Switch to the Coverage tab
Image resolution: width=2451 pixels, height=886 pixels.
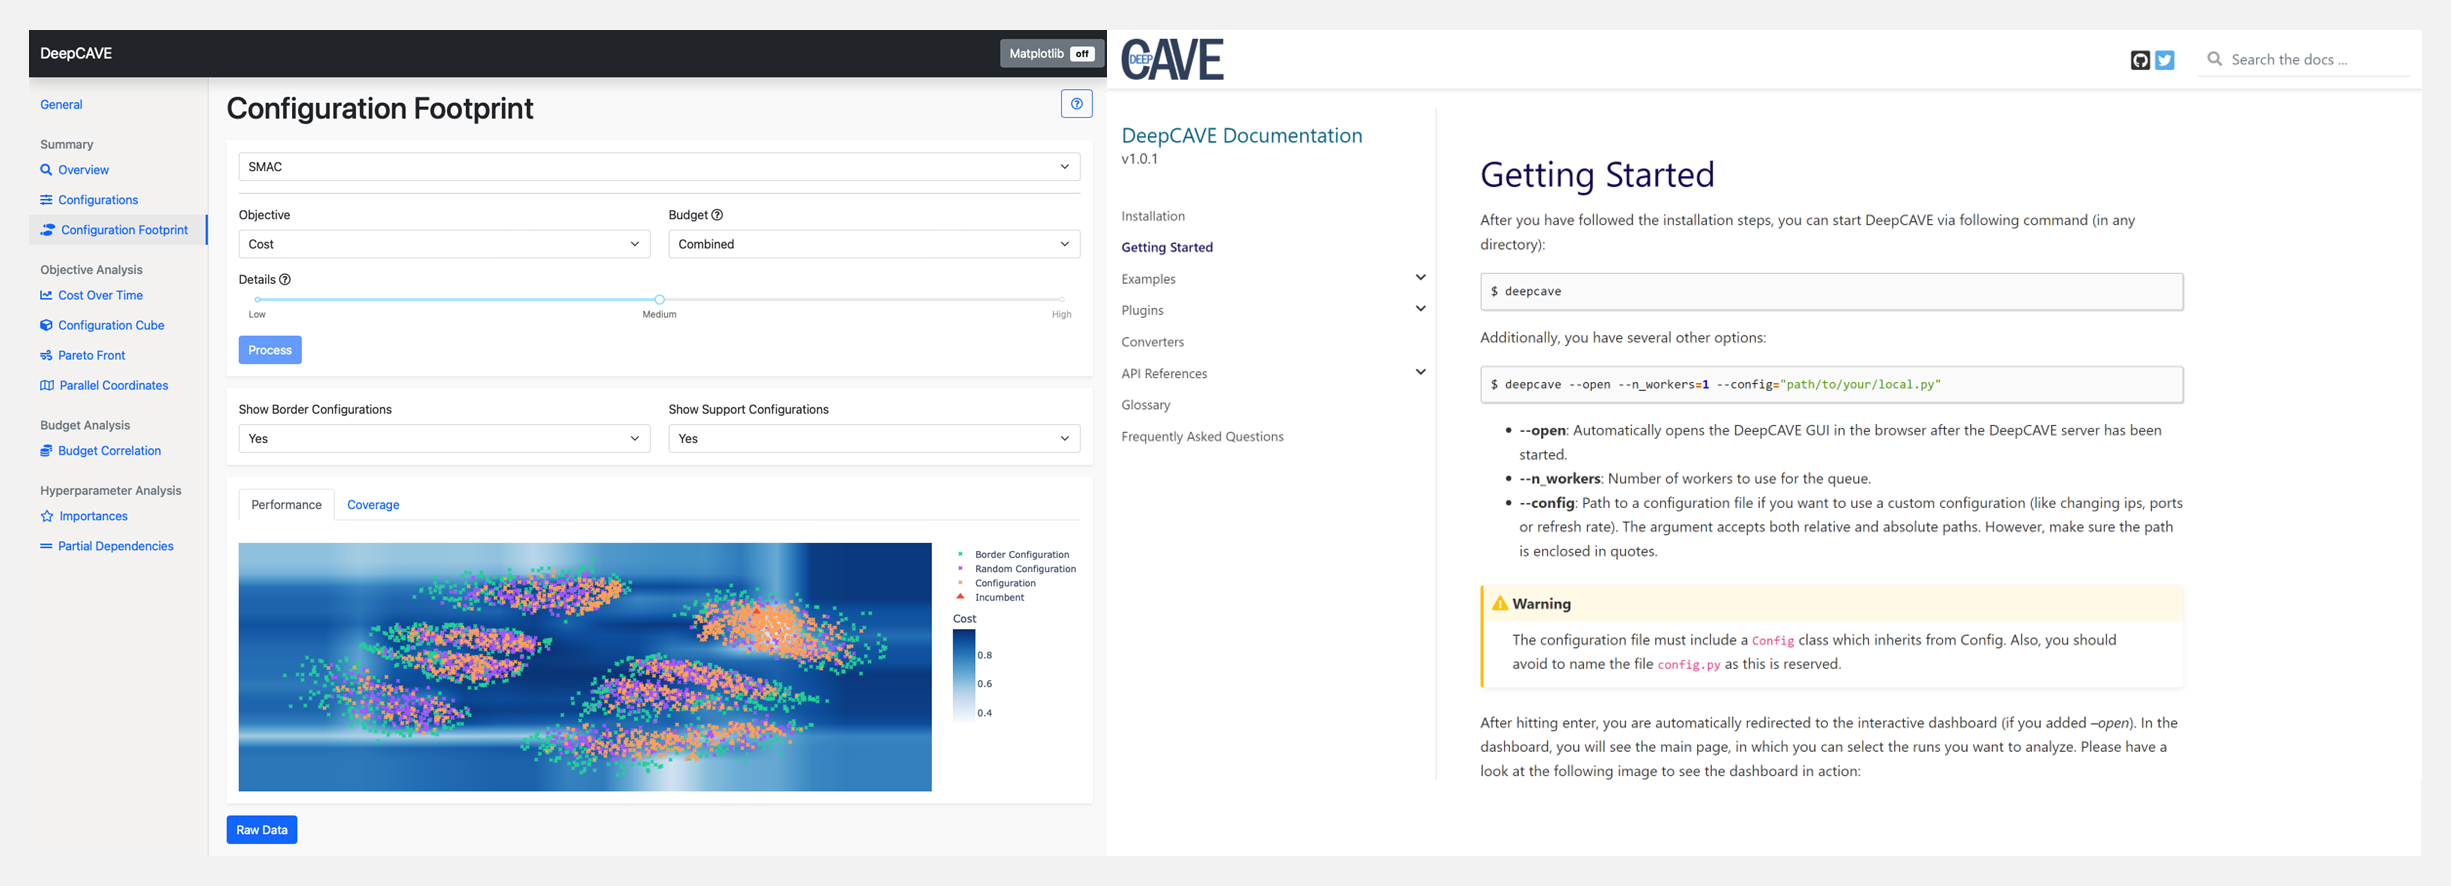click(x=373, y=505)
